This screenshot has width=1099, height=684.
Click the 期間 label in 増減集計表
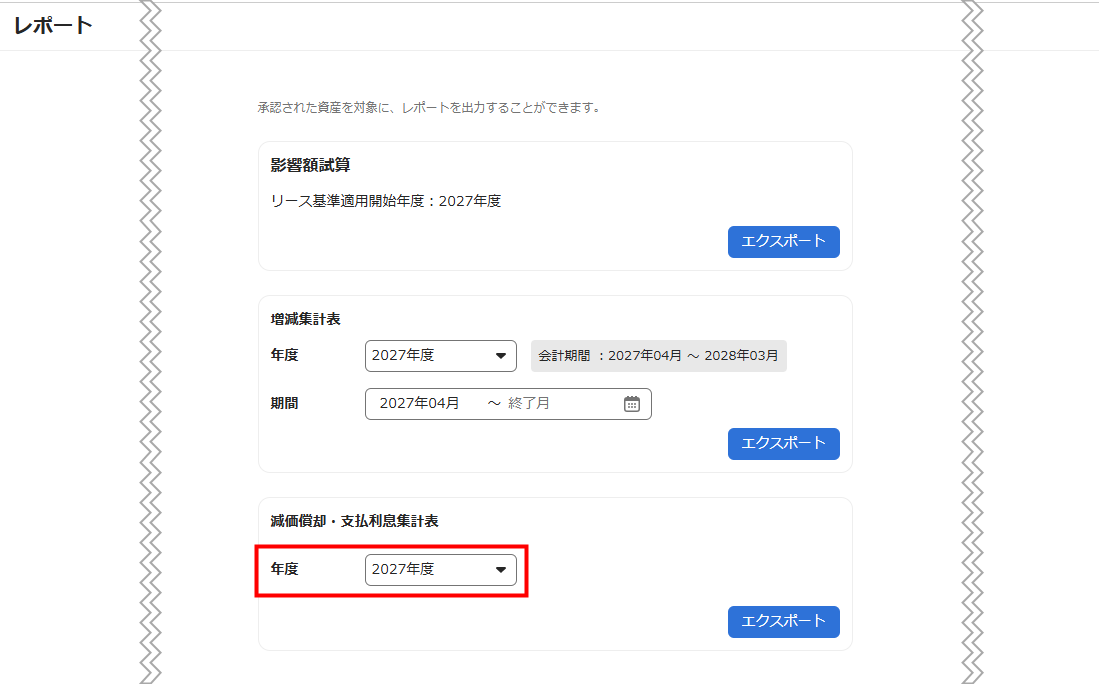point(284,404)
